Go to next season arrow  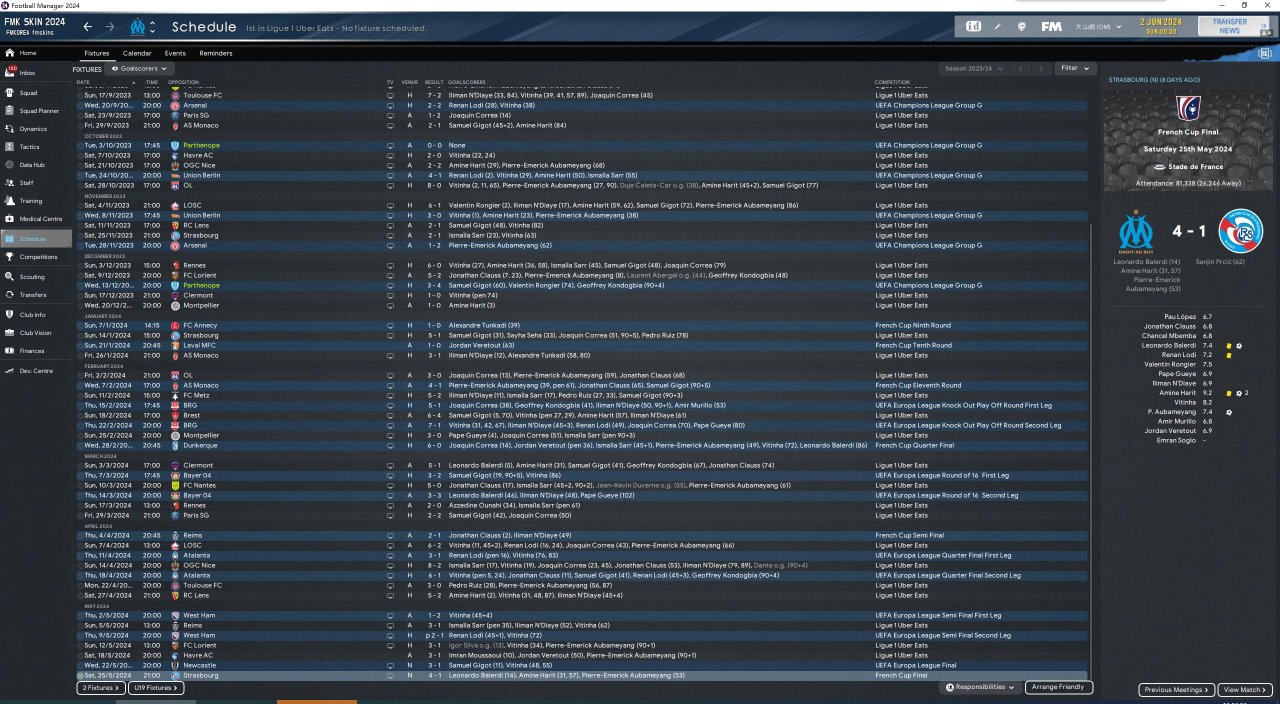tap(1041, 69)
